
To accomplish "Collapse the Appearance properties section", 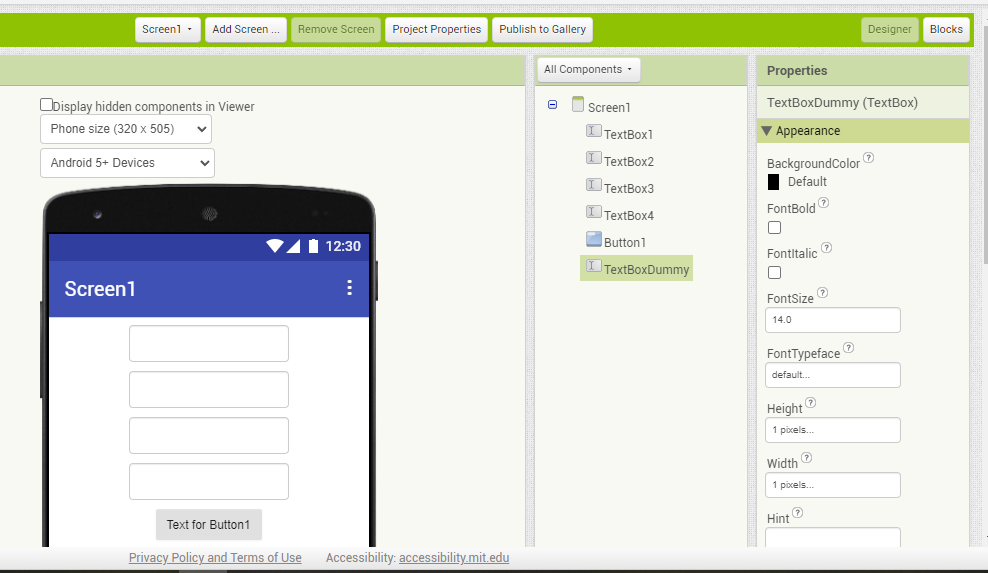I will click(766, 131).
